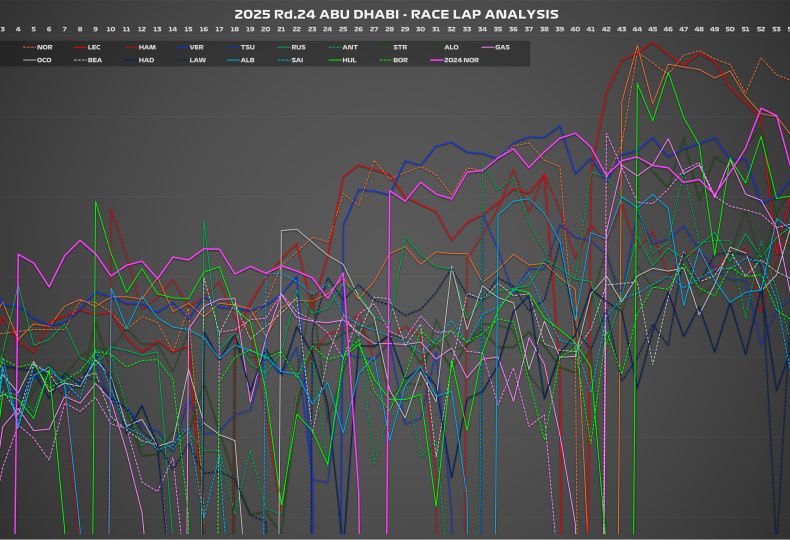Viewport: 790px width, 540px height.
Task: Hide the HAM line via legend
Action: click(146, 47)
